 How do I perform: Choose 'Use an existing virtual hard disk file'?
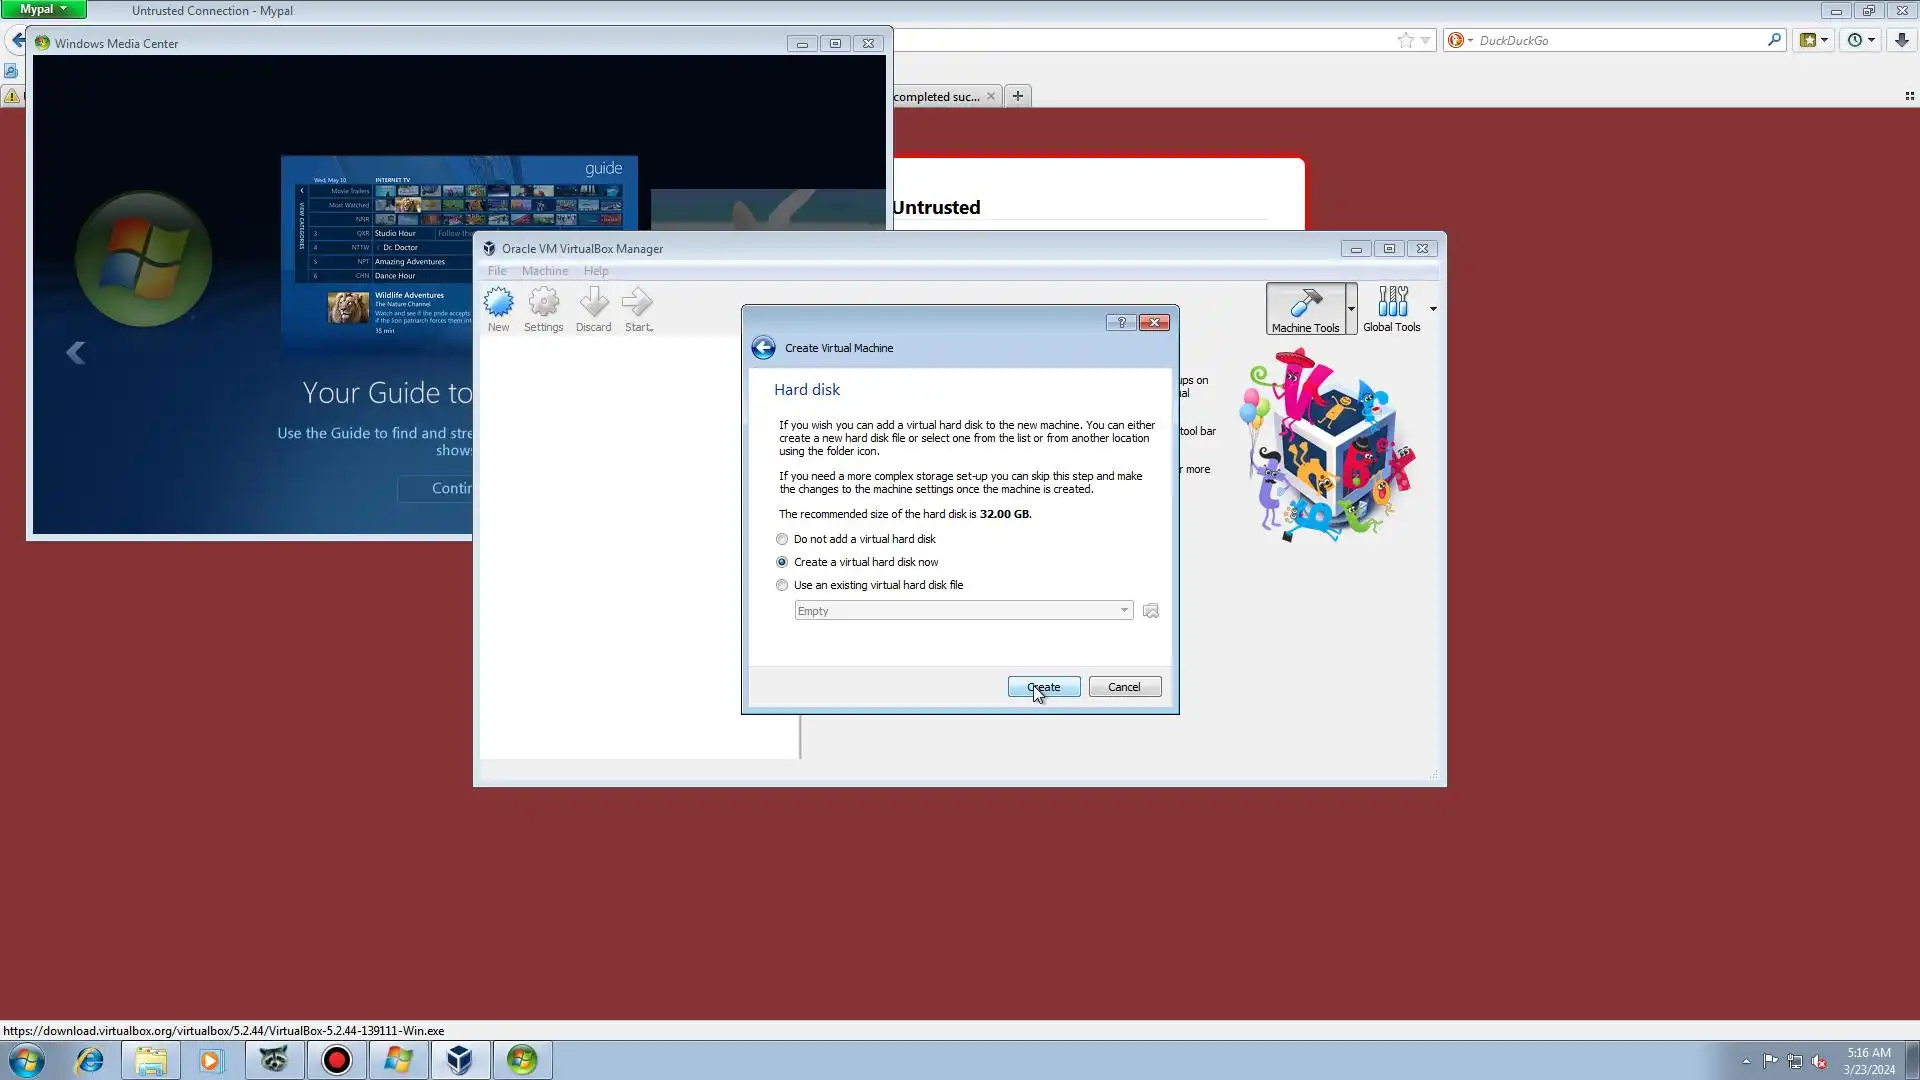click(782, 585)
